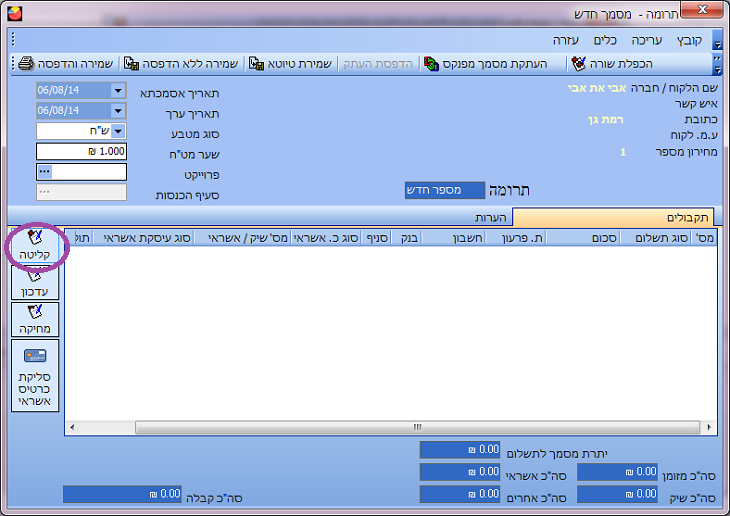Image resolution: width=730 pixels, height=516 pixels.
Task: Click the מחיקה (delete) icon button
Action: tap(35, 319)
